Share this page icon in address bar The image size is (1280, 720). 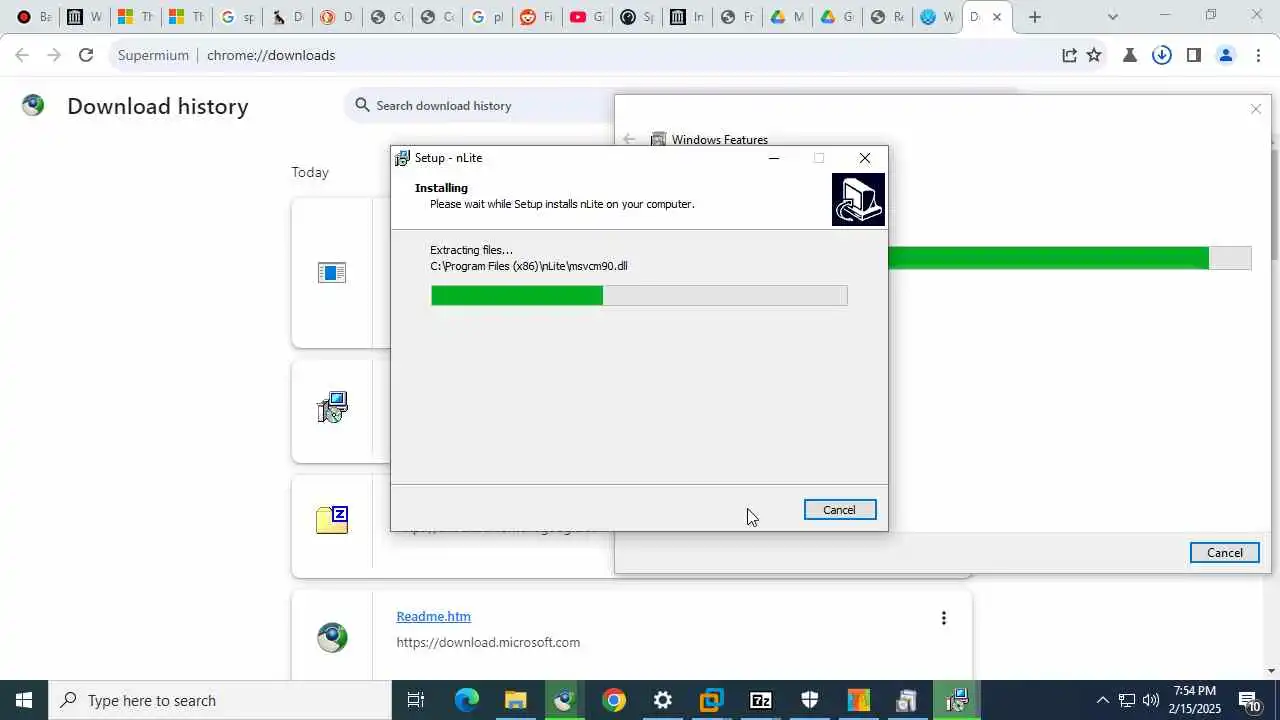1069,55
